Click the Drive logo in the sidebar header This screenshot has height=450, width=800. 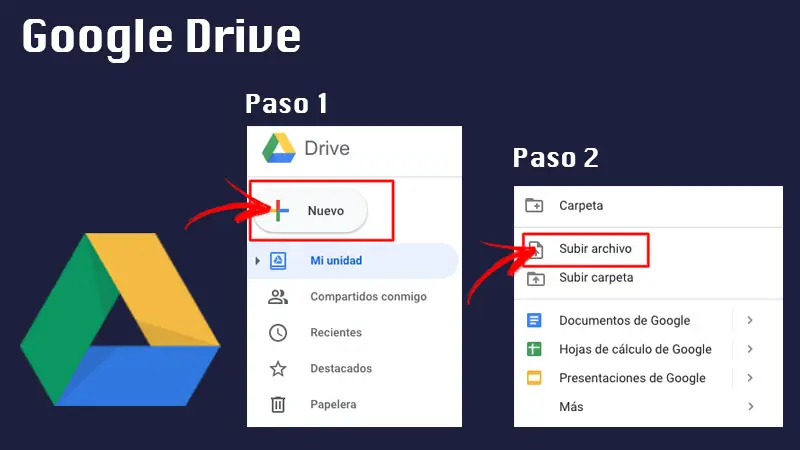pyautogui.click(x=279, y=148)
